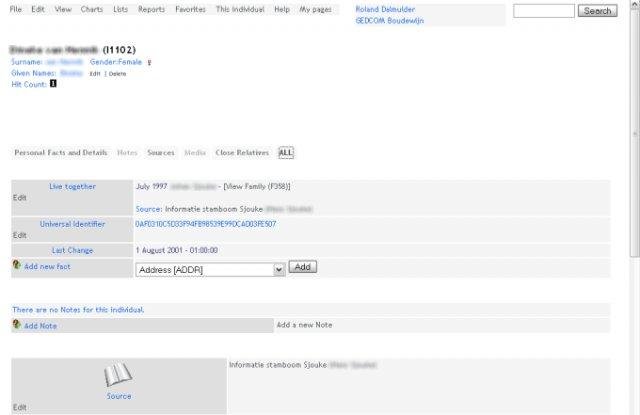Open the Address [ADDR] fact dropdown
The width and height of the screenshot is (640, 415).
pyautogui.click(x=210, y=270)
